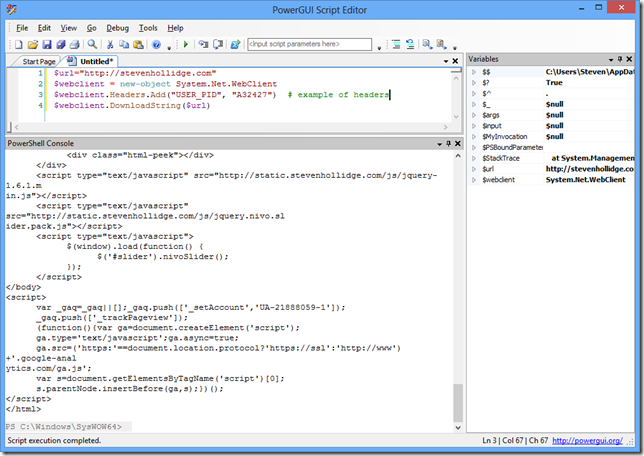Pin the Variables panel

click(x=620, y=59)
